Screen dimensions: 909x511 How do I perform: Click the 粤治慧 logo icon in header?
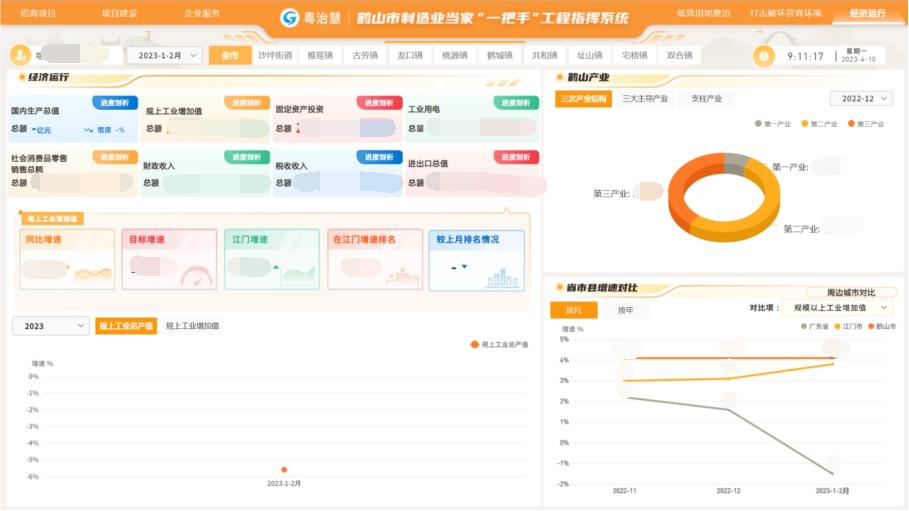[x=289, y=18]
